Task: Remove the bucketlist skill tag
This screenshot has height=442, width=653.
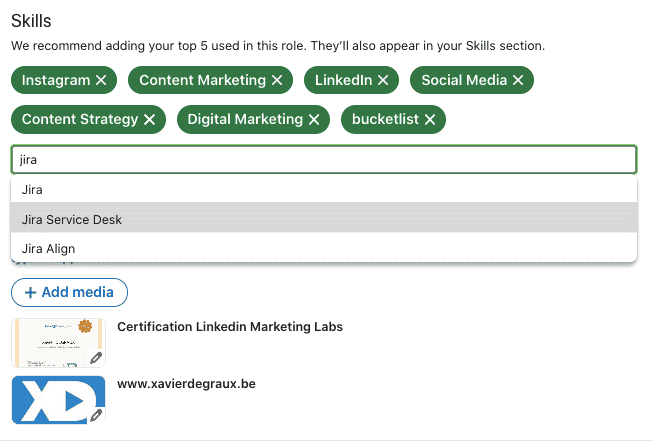Action: 430,120
